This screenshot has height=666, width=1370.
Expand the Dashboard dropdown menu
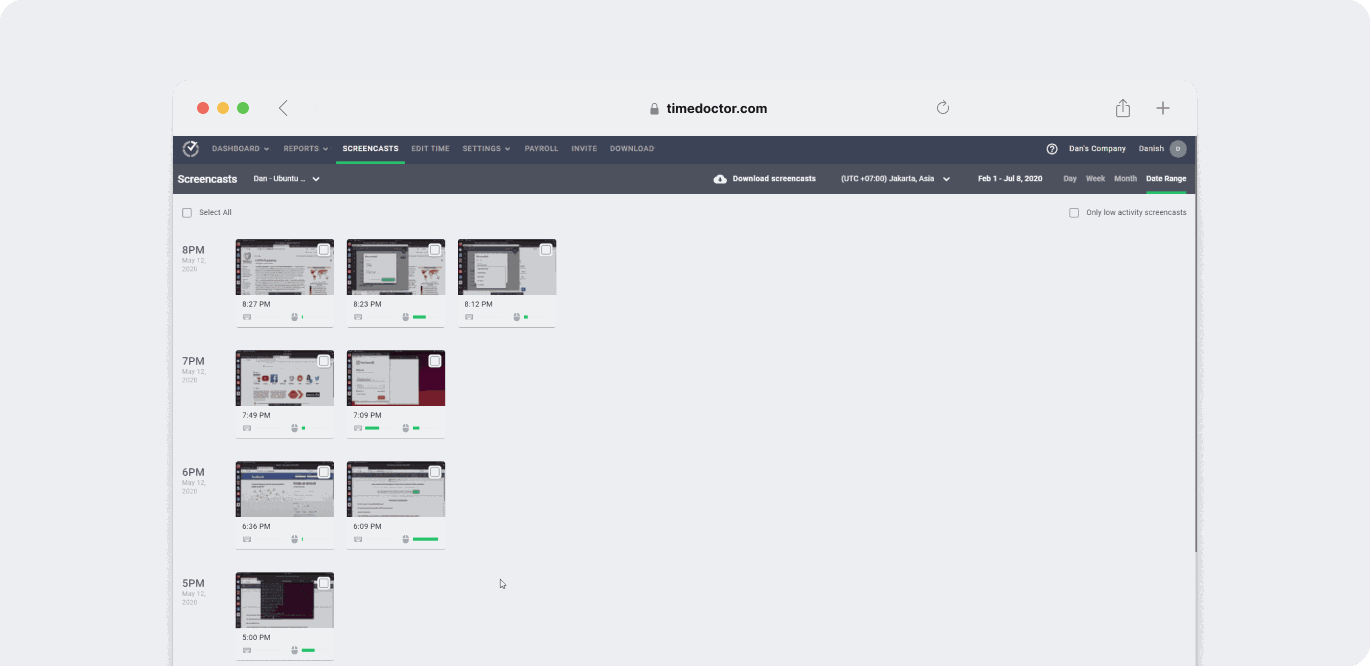[x=240, y=148]
